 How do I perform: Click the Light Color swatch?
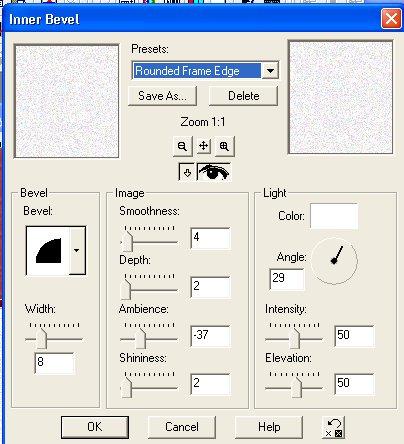[334, 216]
